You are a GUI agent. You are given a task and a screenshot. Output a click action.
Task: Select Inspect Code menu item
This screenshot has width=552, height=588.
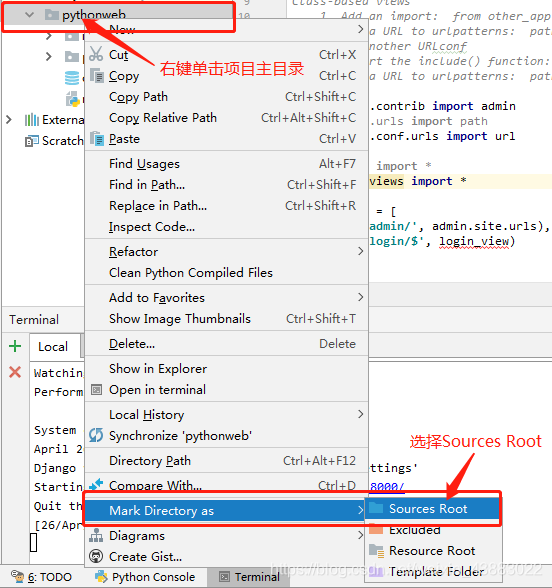(x=226, y=227)
